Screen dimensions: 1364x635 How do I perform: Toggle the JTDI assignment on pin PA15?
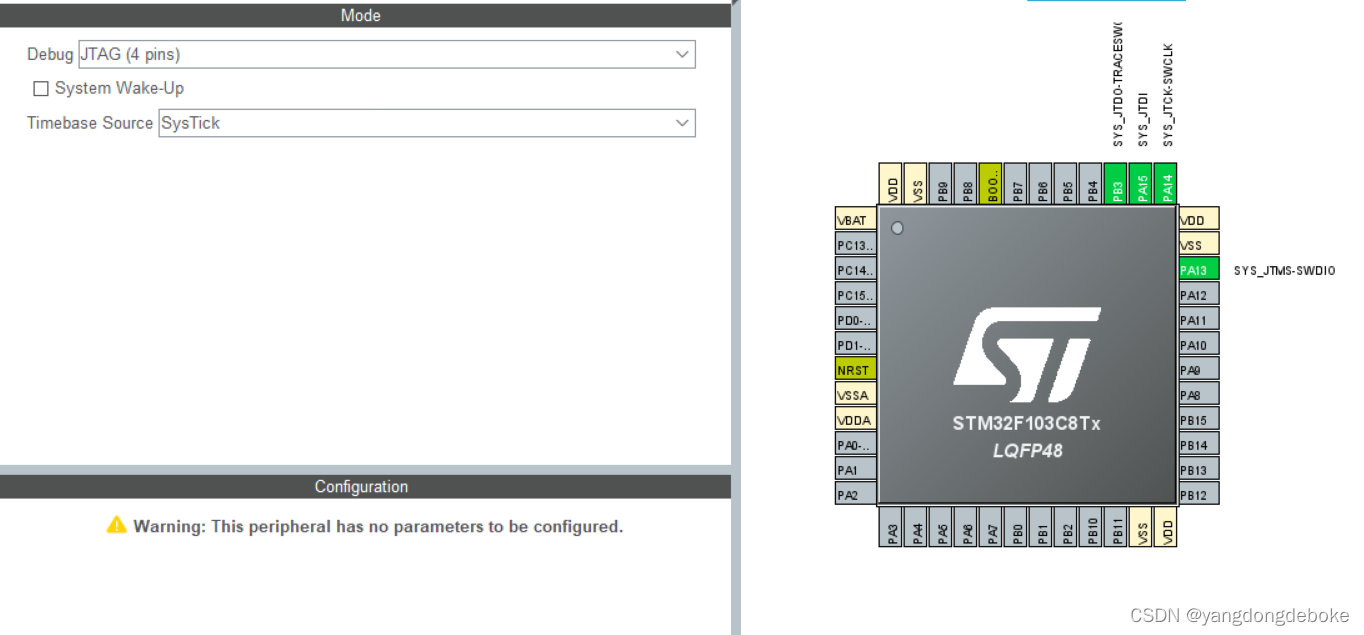(1142, 184)
